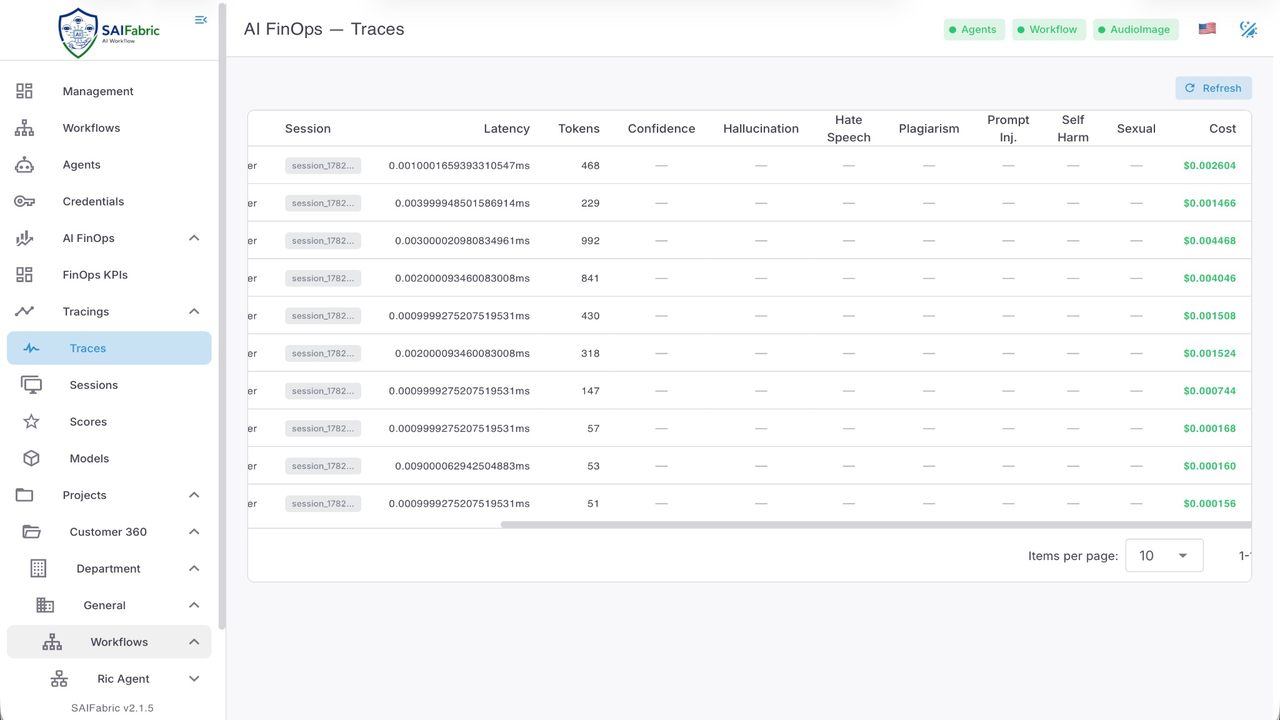Click the Management grid icon
The image size is (1280, 720).
point(24,91)
